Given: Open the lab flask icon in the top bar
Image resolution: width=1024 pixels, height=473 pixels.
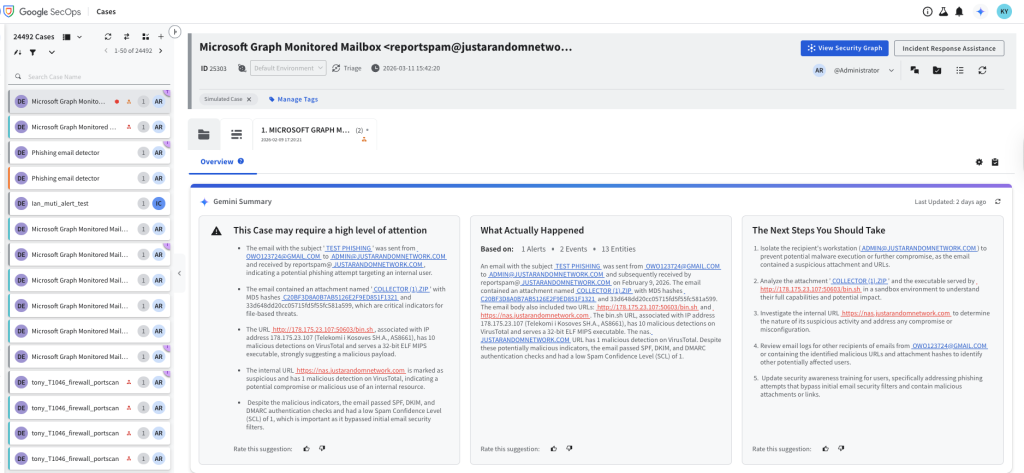Looking at the screenshot, I should (943, 12).
